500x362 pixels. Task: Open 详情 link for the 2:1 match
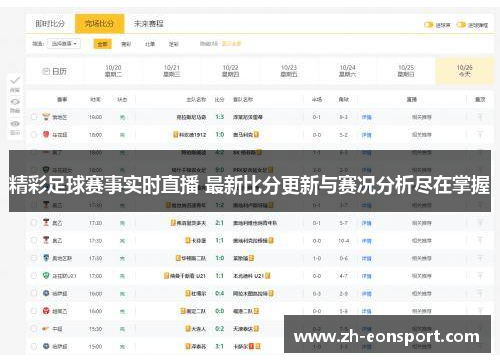366,223
